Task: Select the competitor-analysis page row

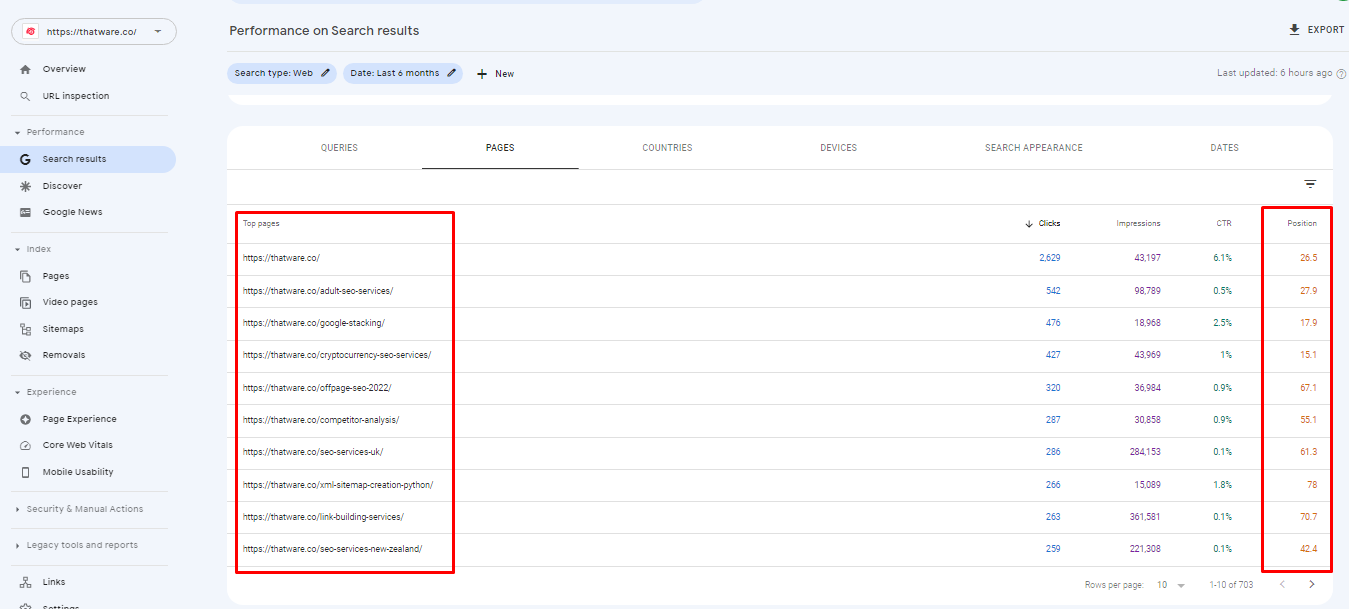Action: coord(780,420)
